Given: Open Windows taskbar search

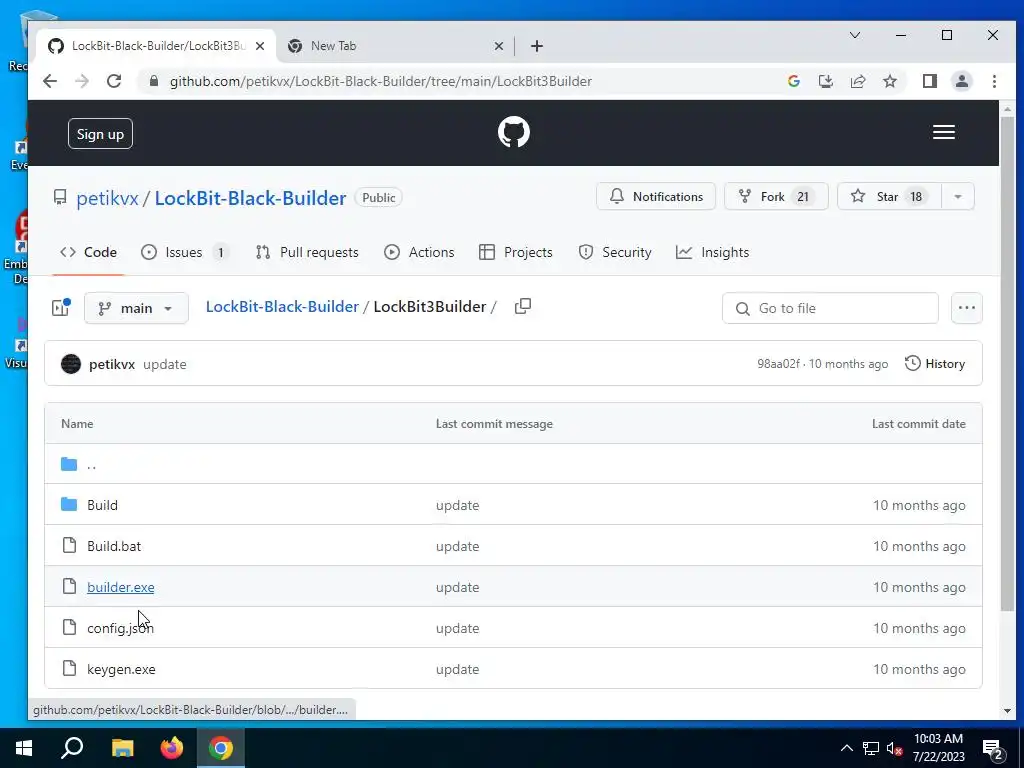Looking at the screenshot, I should (x=72, y=748).
